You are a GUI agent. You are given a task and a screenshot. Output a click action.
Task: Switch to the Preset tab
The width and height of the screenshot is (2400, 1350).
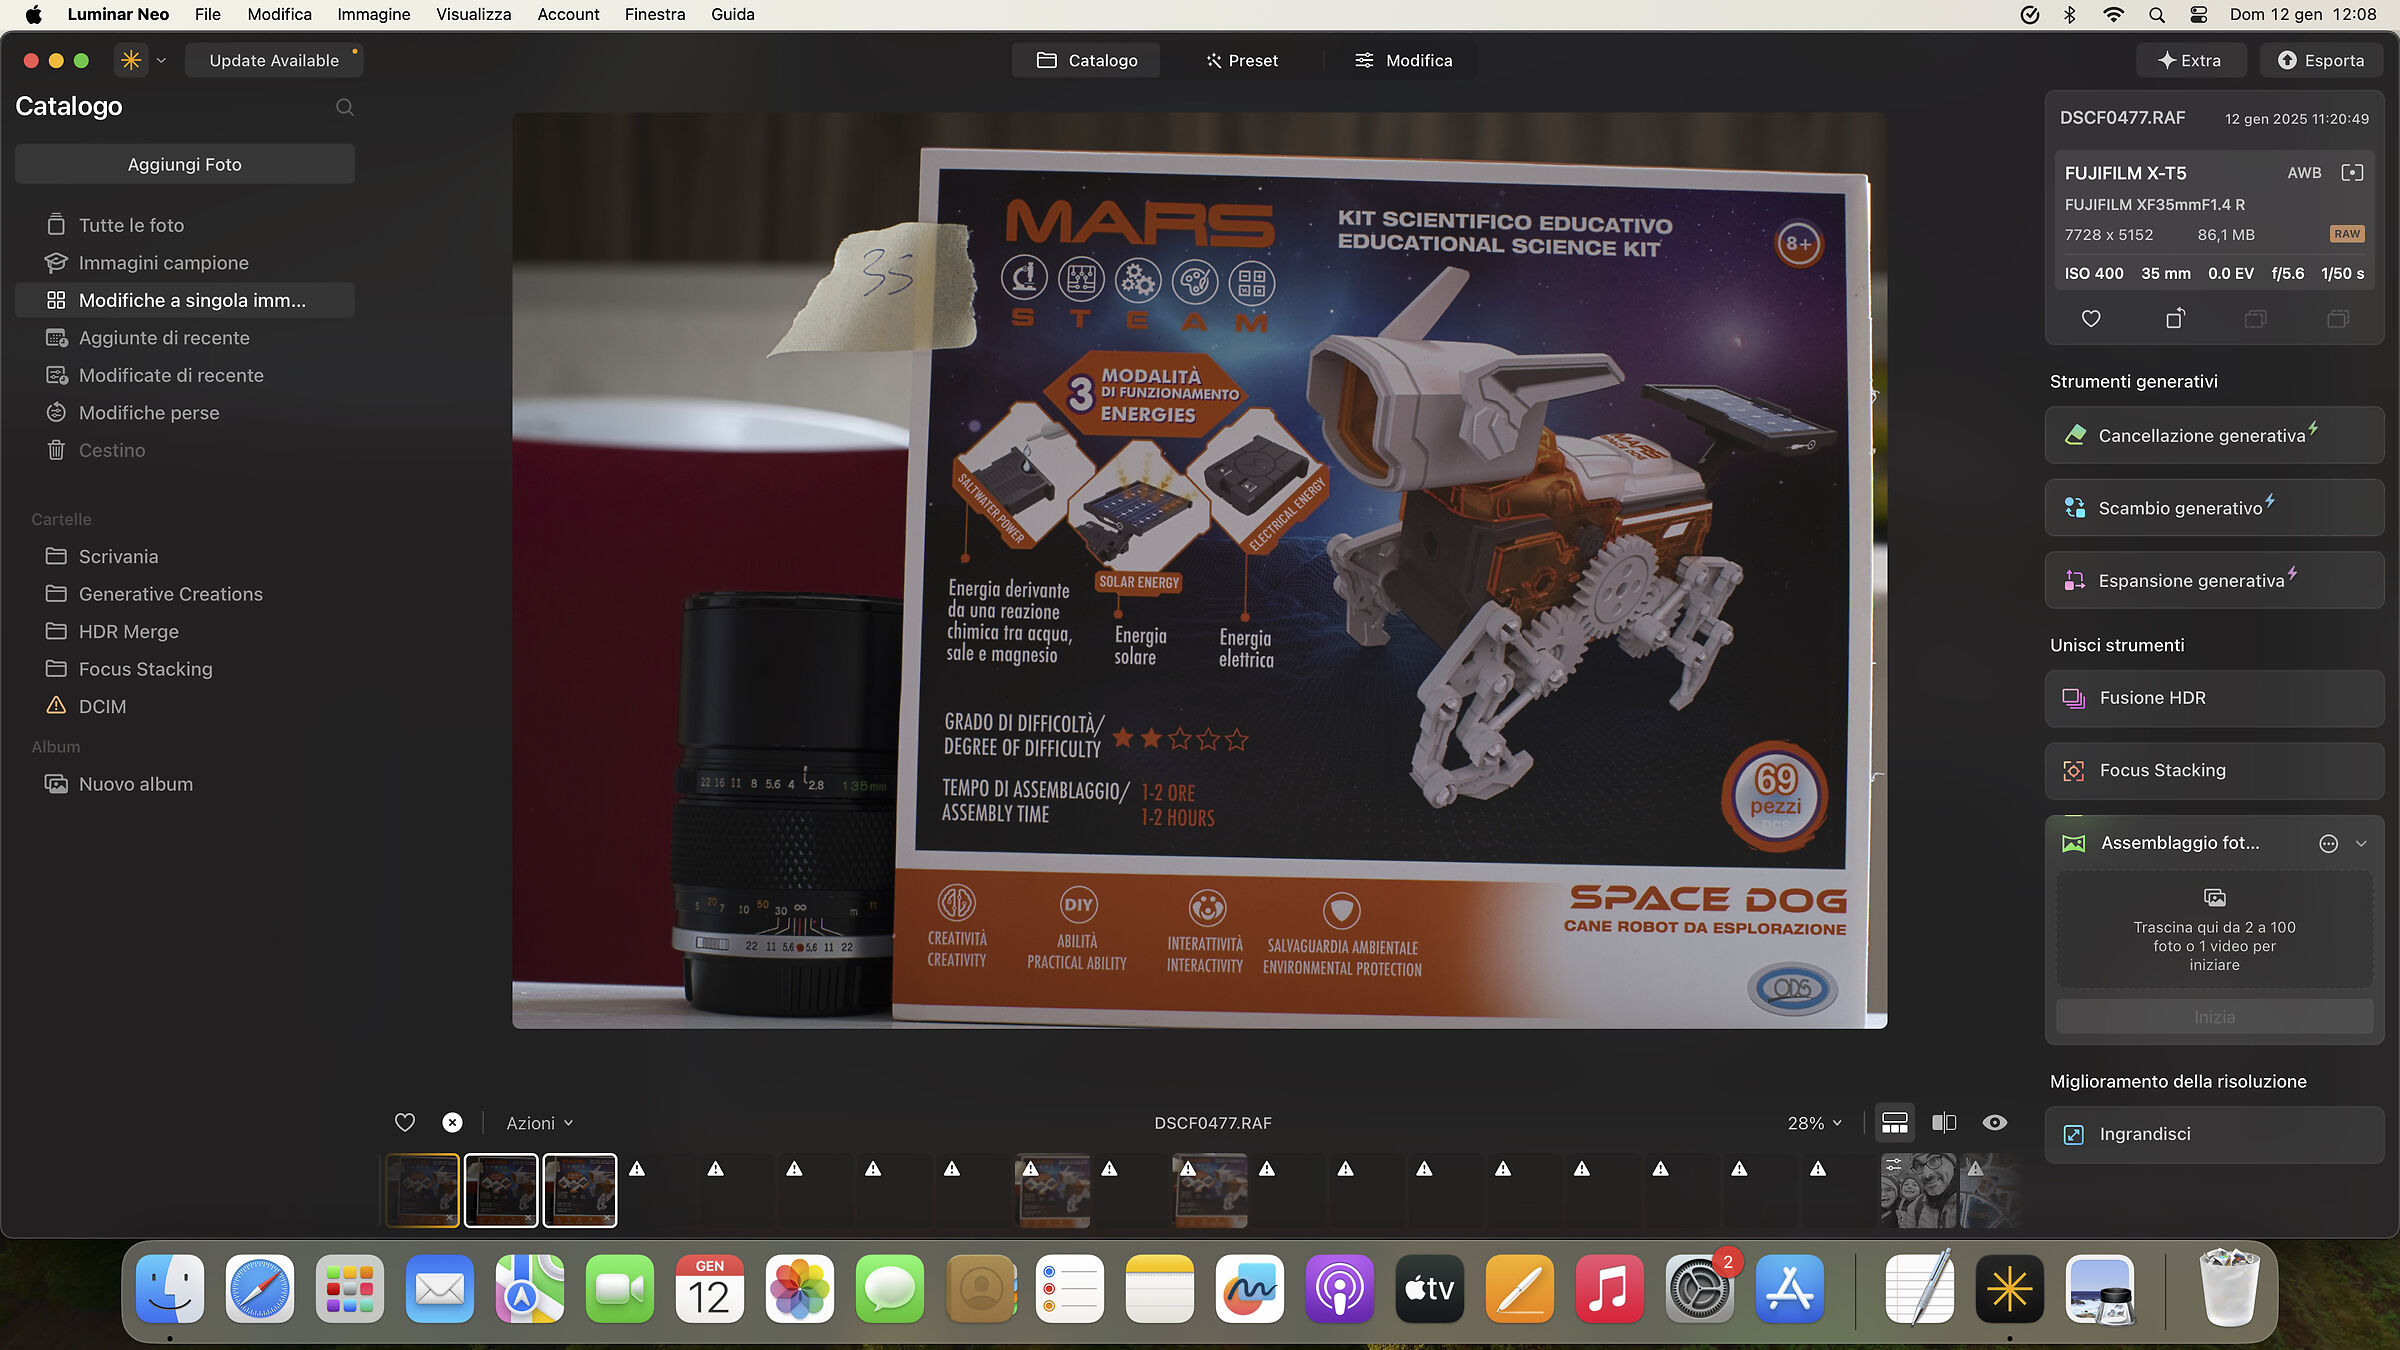[1242, 60]
